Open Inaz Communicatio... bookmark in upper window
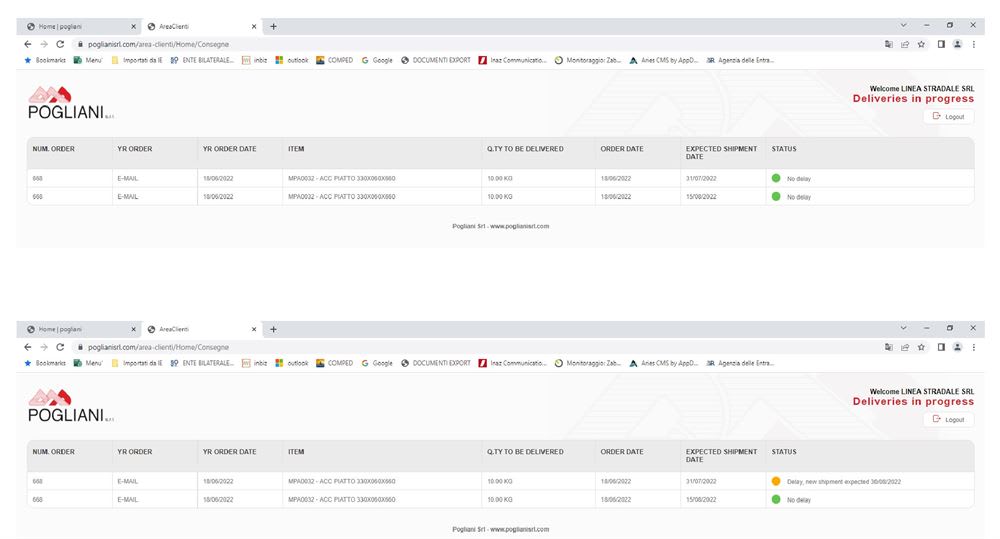Viewport: 1000px width, 539px height. click(512, 60)
